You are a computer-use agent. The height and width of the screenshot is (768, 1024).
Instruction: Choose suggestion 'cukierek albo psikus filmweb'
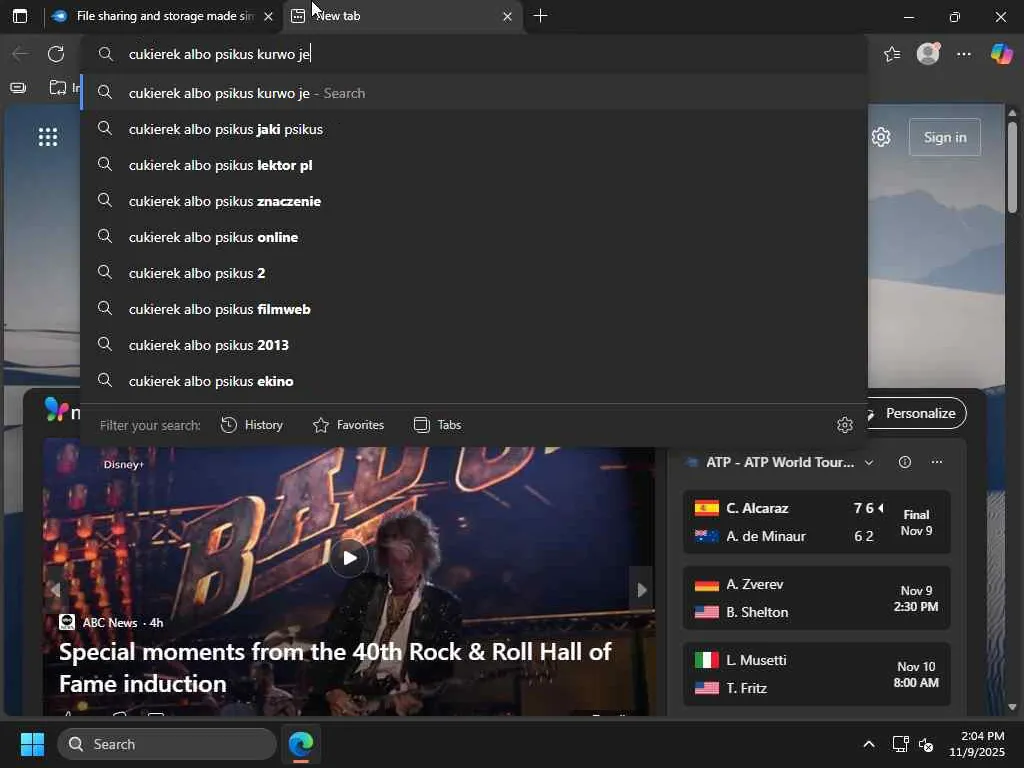tap(474, 309)
